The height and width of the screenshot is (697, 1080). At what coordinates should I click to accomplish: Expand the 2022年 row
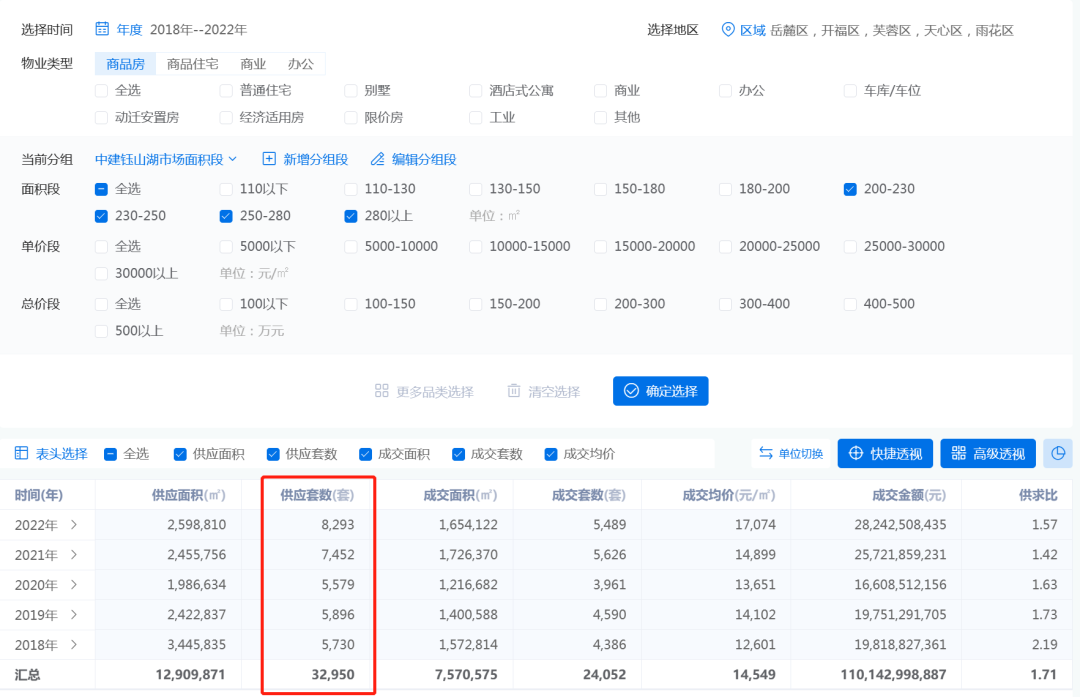pyautogui.click(x=73, y=524)
